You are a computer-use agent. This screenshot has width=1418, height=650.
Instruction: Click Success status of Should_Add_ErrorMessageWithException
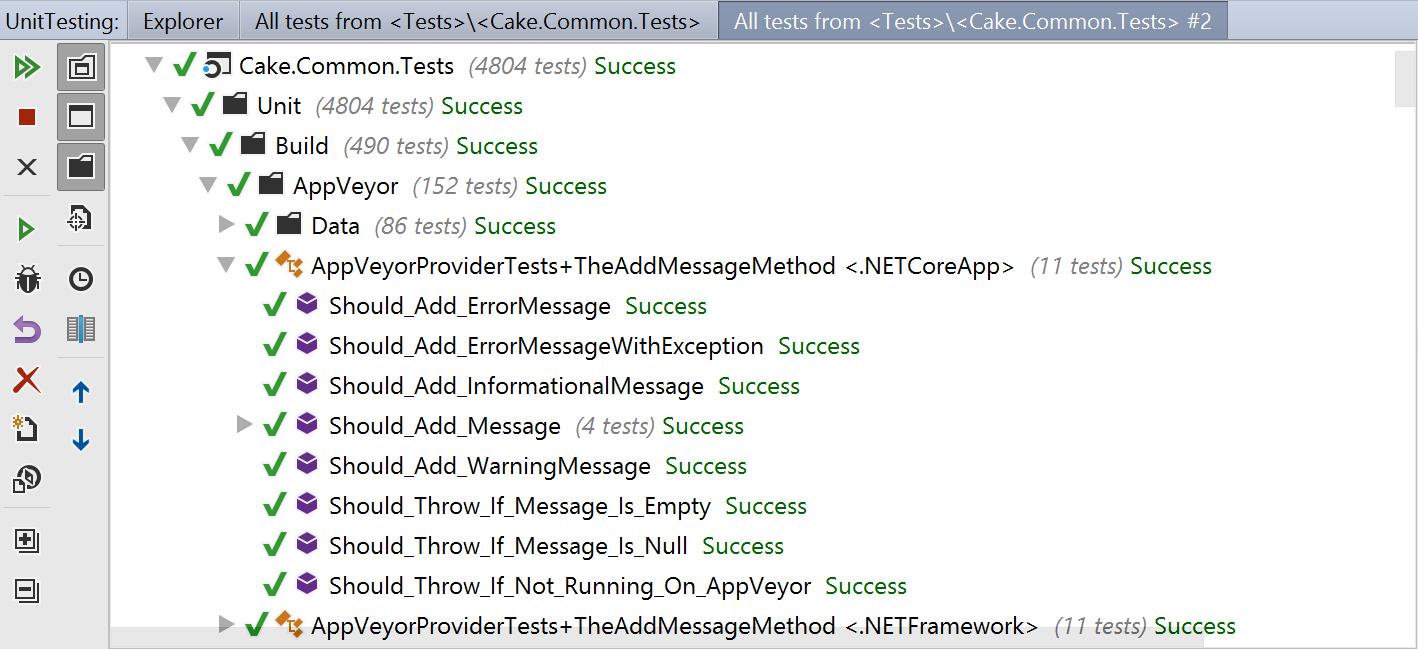(x=819, y=346)
